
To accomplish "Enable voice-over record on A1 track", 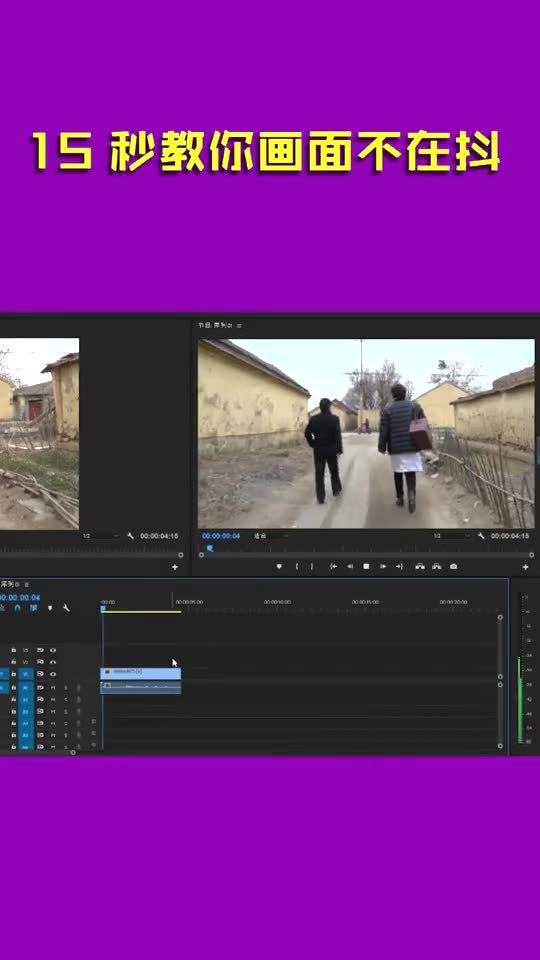I will pos(79,688).
